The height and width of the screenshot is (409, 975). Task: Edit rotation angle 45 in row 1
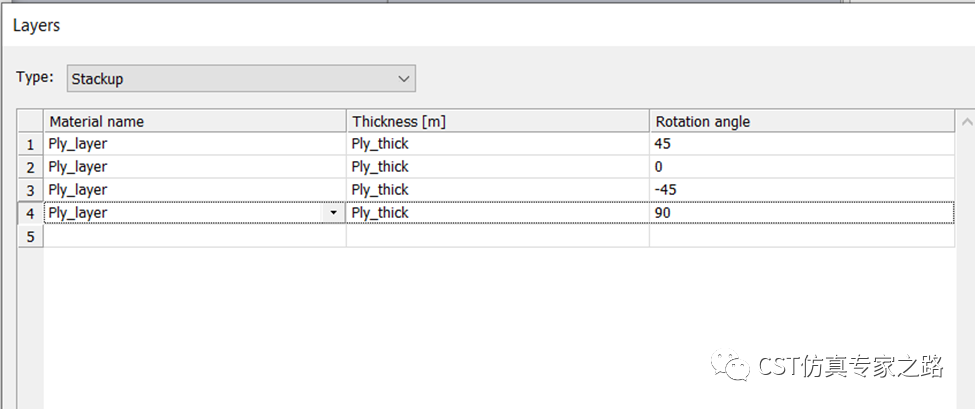point(802,144)
